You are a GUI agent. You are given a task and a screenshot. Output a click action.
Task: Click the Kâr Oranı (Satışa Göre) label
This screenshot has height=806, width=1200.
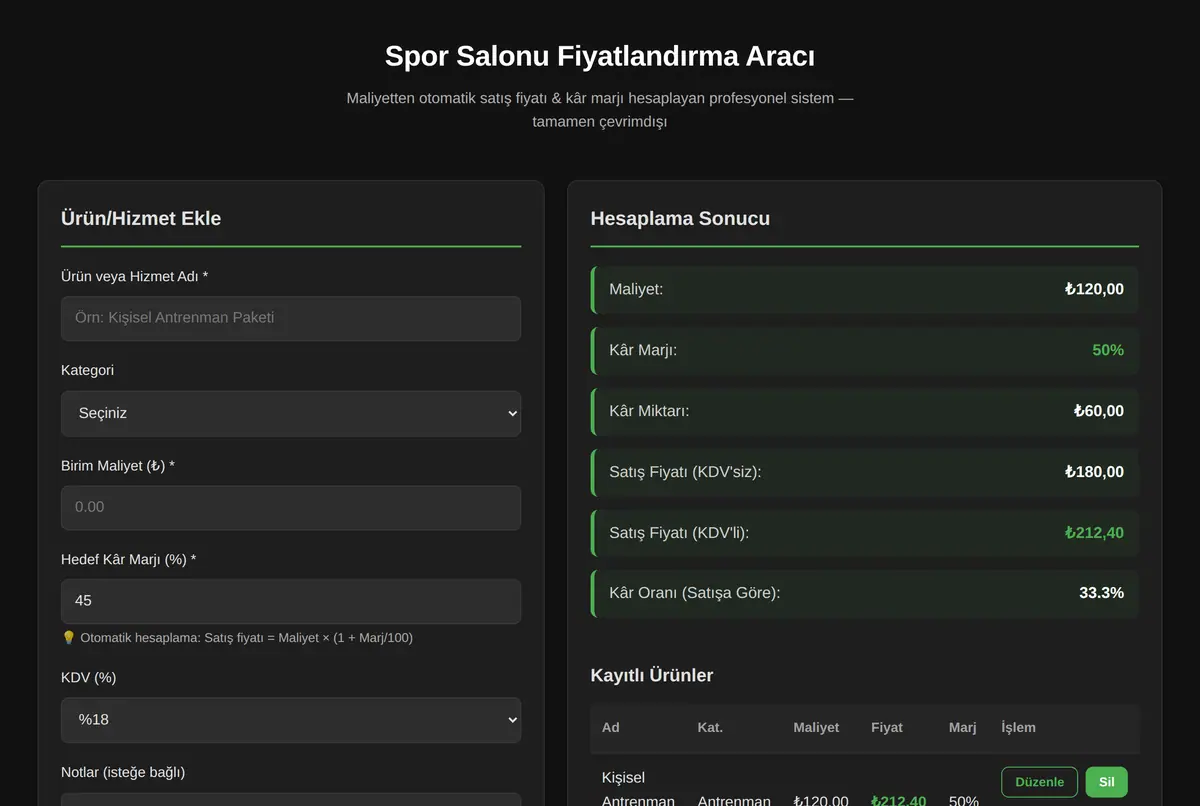click(695, 593)
